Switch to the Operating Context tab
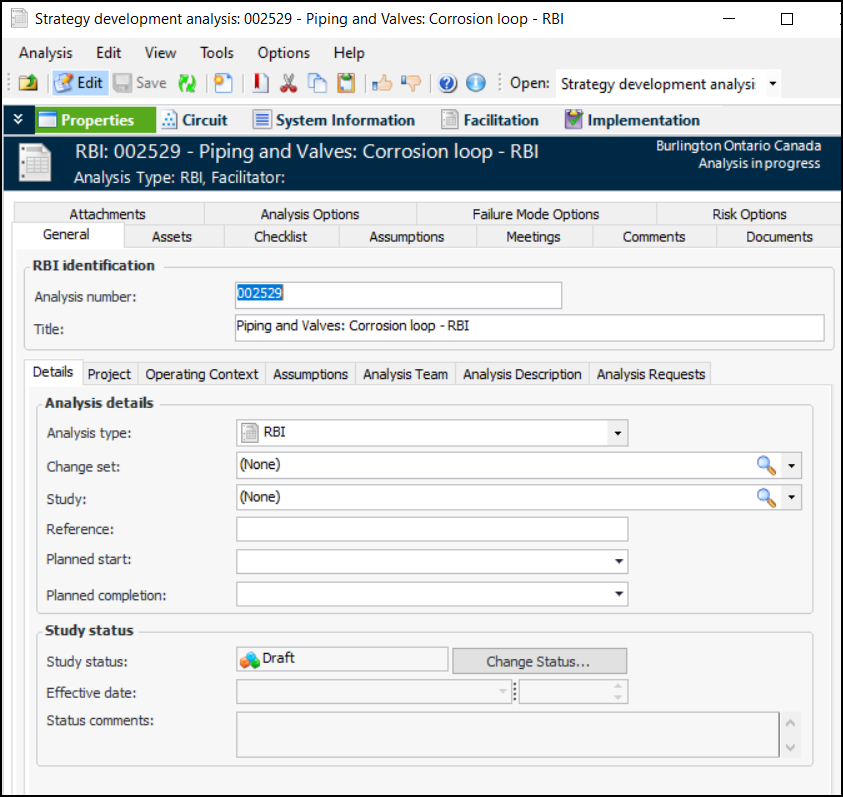843x797 pixels. pyautogui.click(x=202, y=374)
